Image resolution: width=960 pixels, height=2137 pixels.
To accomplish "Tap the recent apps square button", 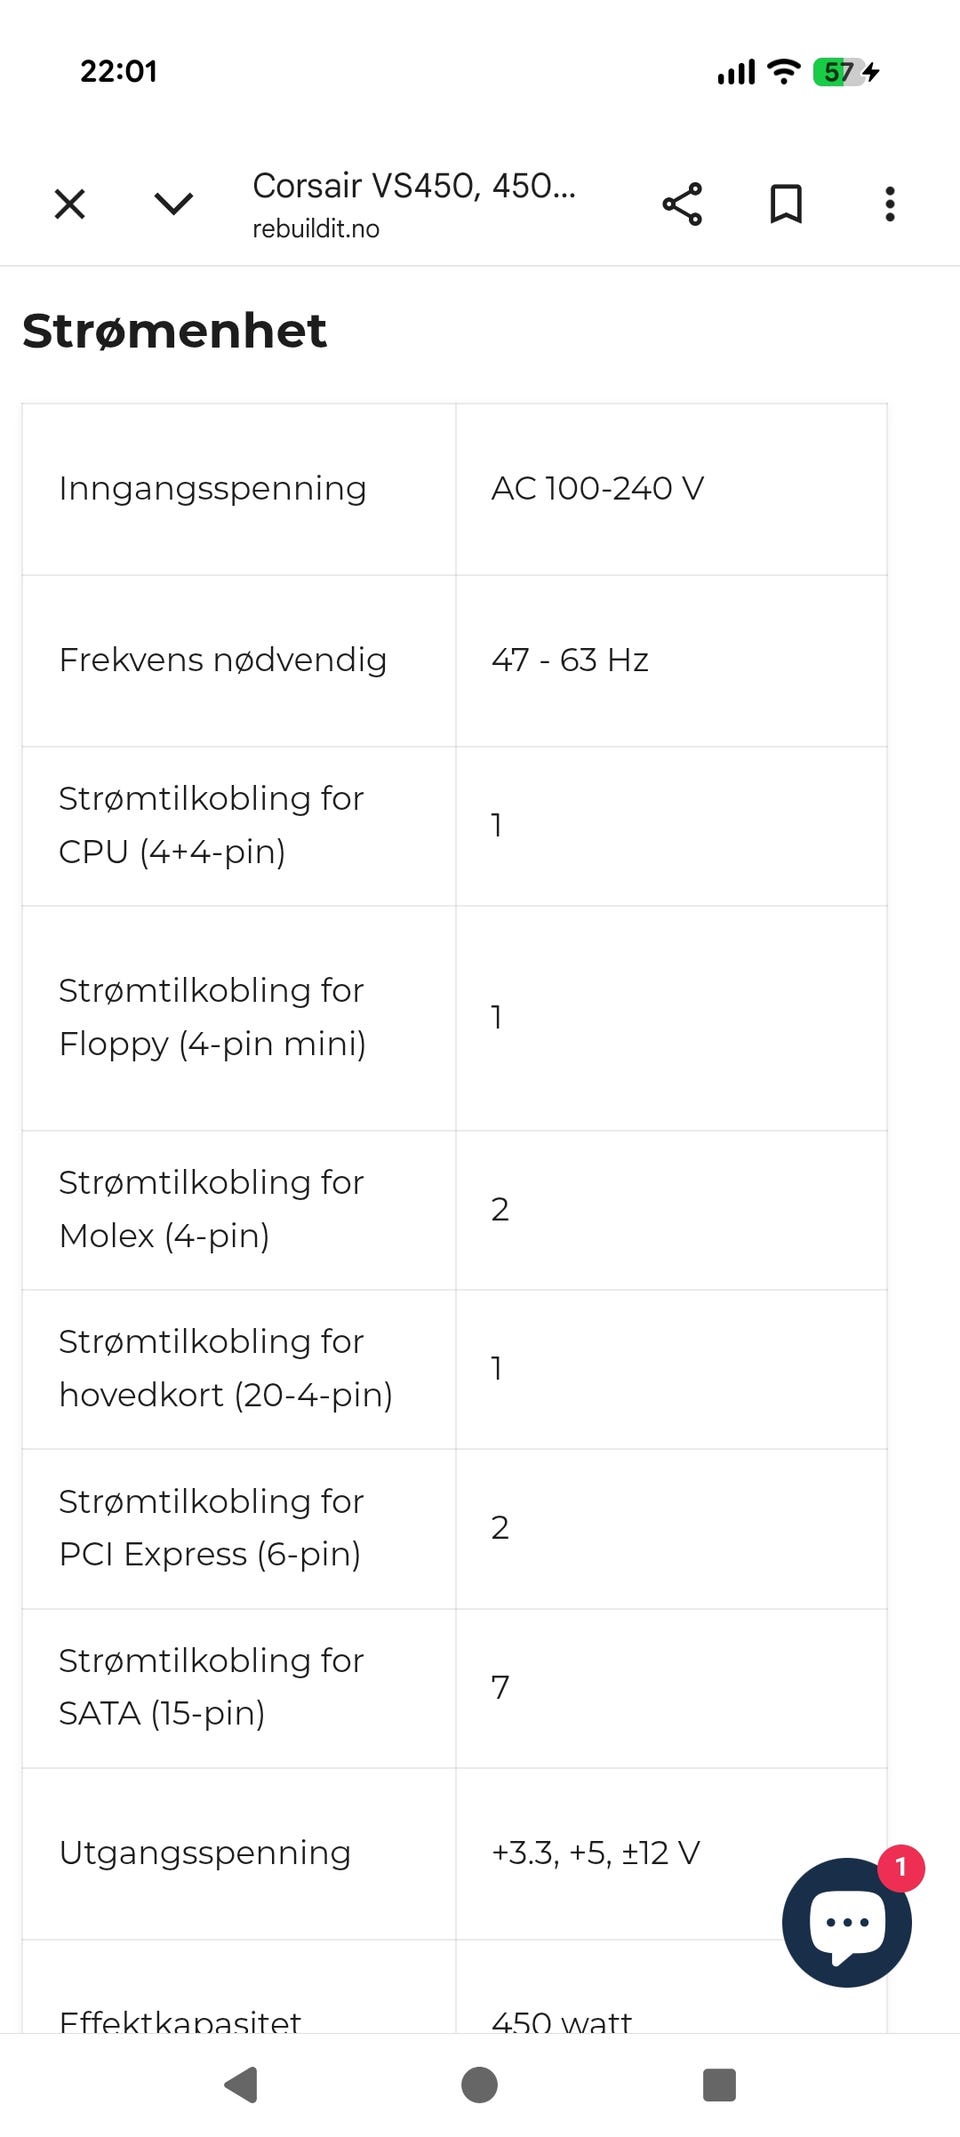I will tap(720, 2085).
